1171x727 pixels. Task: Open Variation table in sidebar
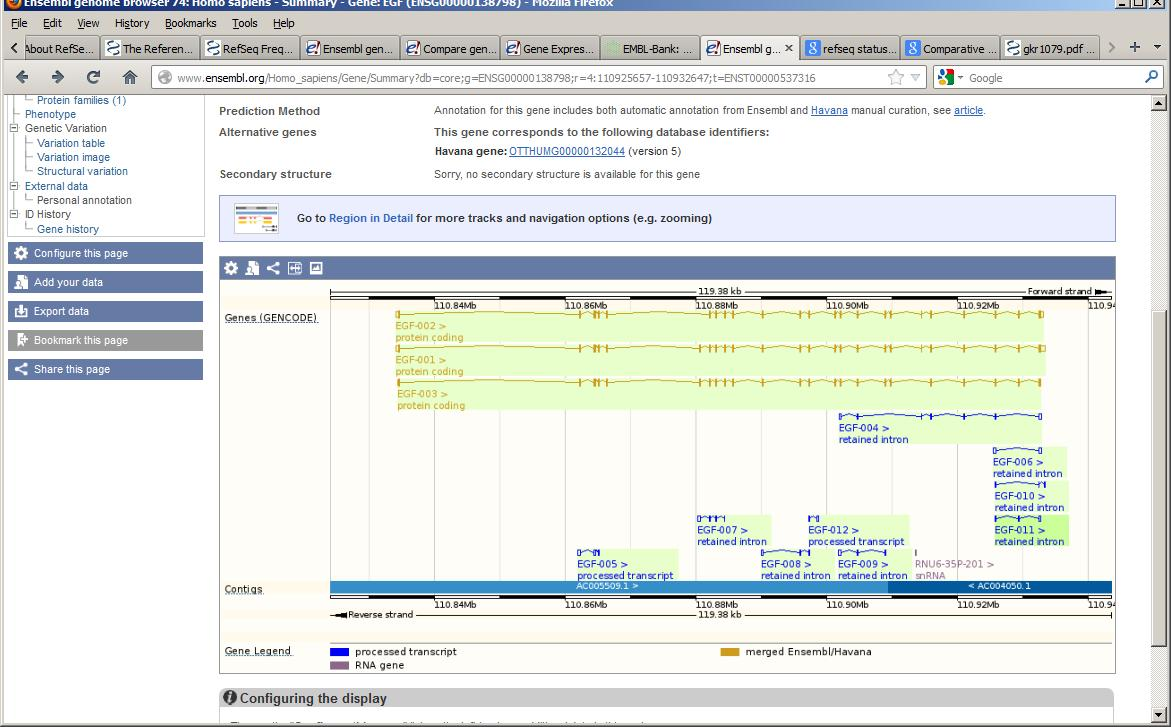click(x=71, y=143)
